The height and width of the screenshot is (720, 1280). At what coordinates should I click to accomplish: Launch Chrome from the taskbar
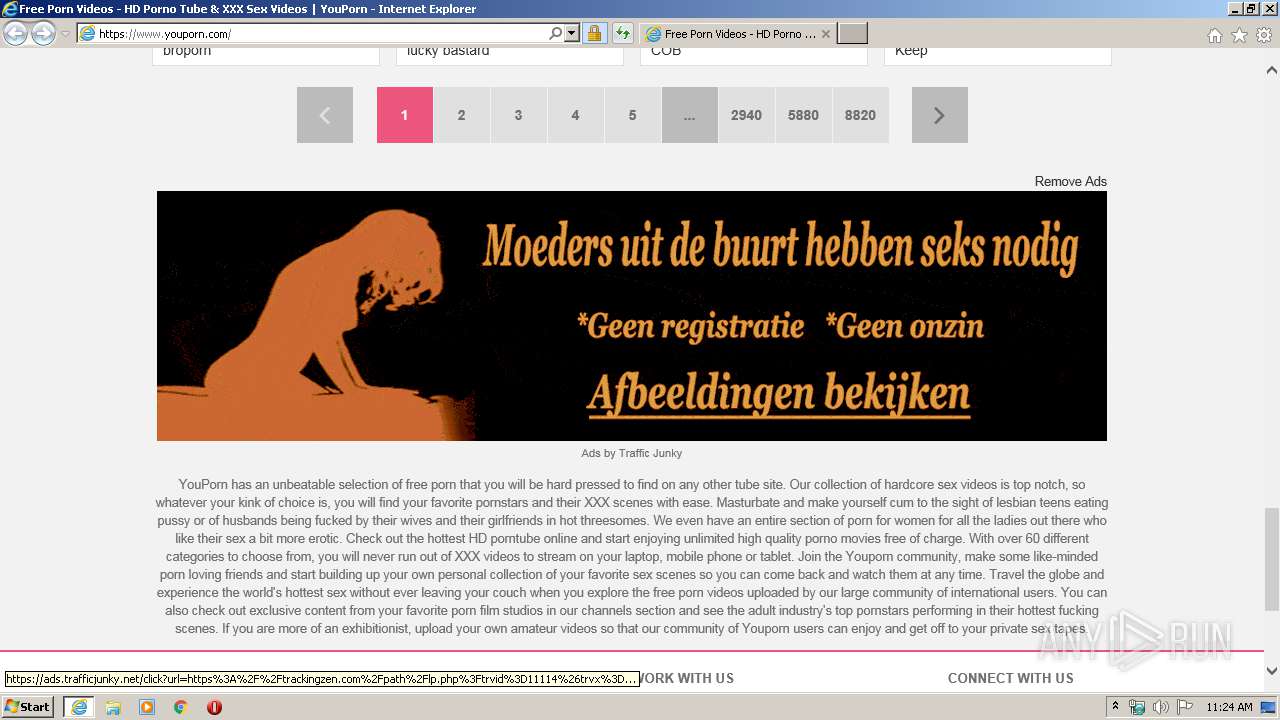click(x=180, y=707)
